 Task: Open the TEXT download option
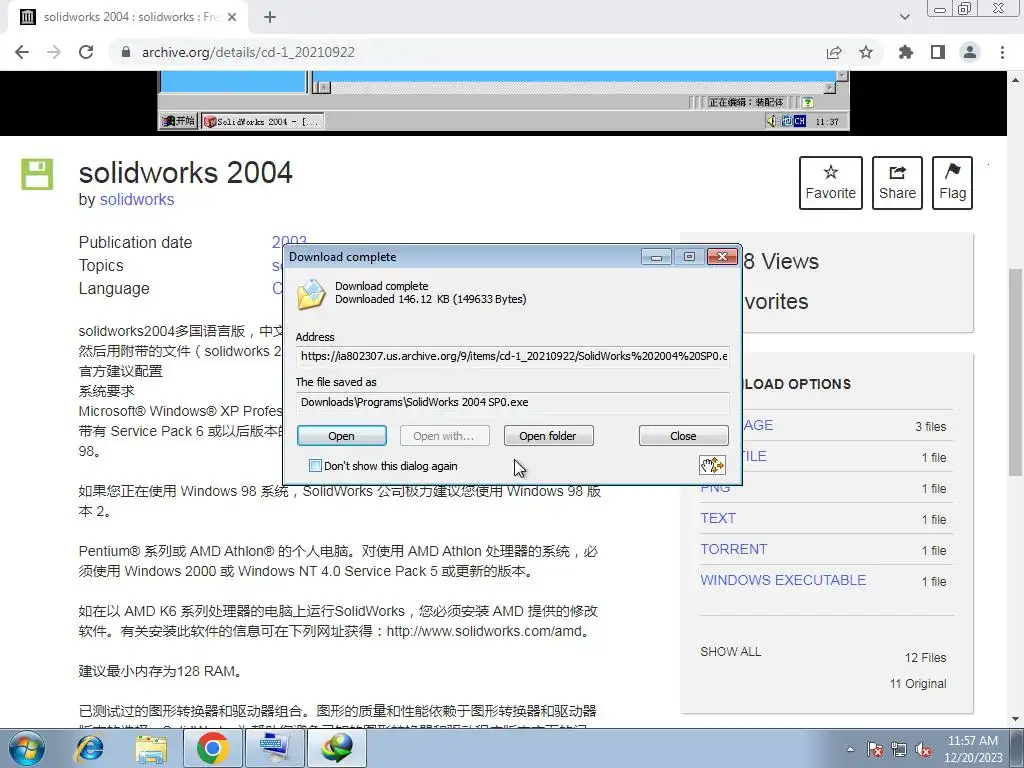(x=718, y=519)
